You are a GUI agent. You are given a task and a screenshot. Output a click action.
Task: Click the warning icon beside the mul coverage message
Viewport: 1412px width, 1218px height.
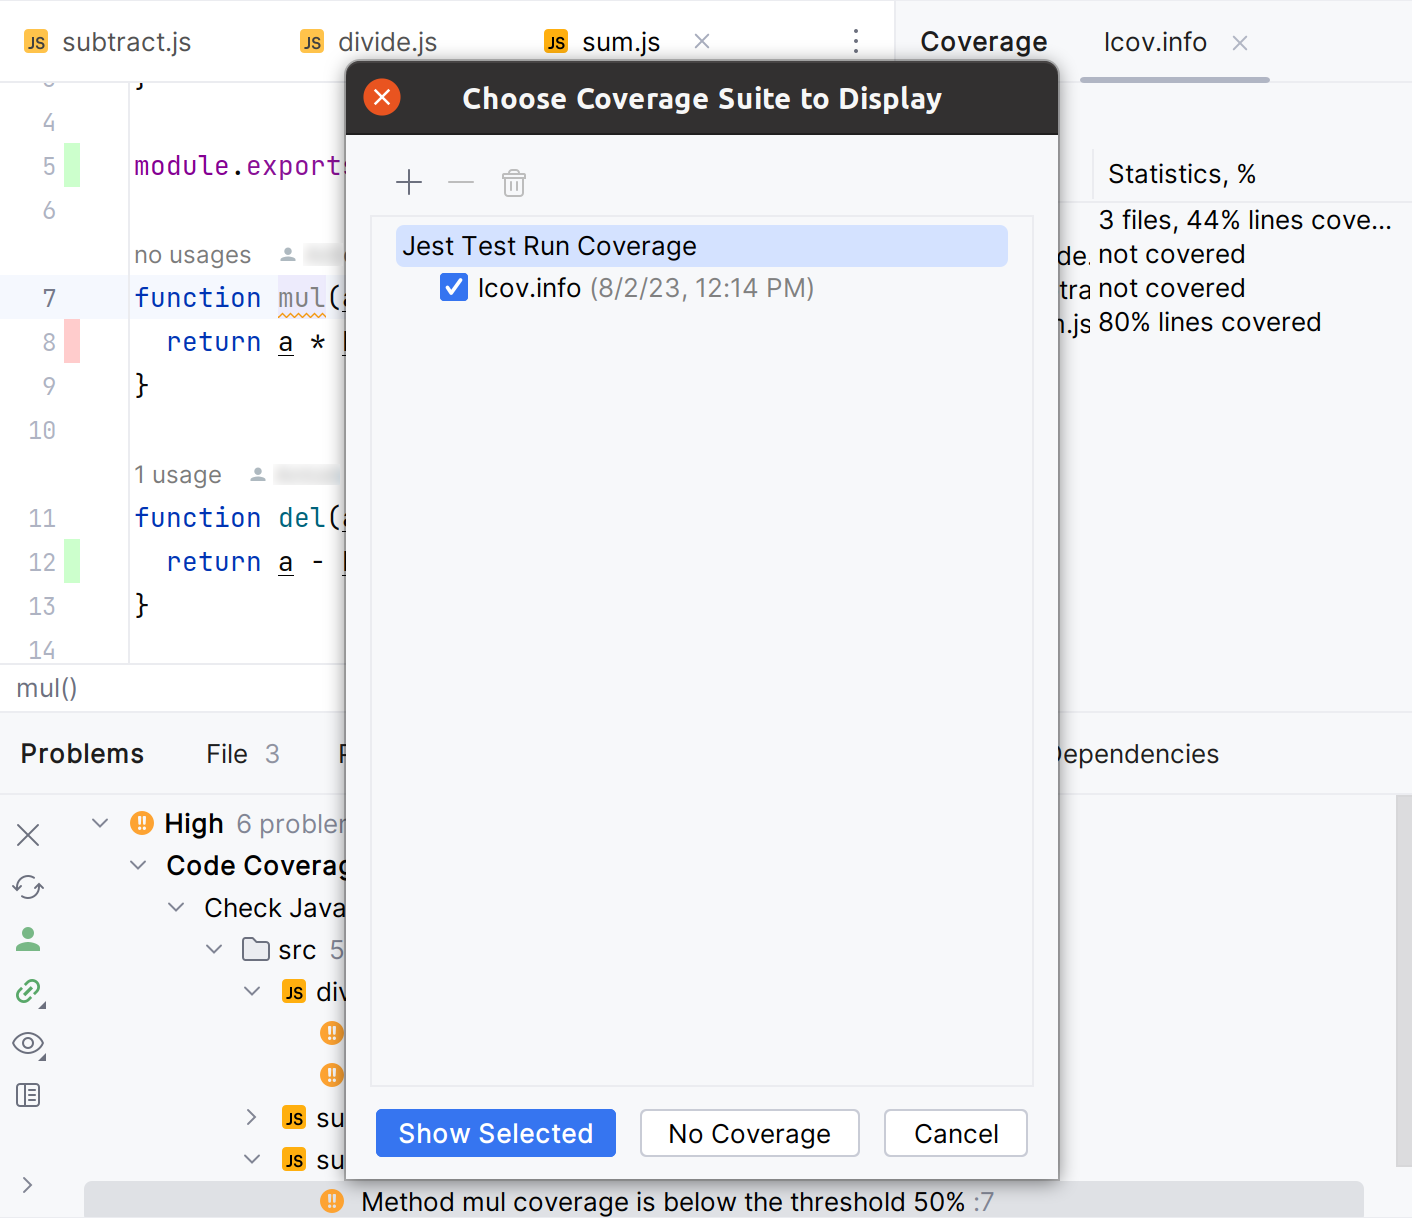[x=331, y=1201]
